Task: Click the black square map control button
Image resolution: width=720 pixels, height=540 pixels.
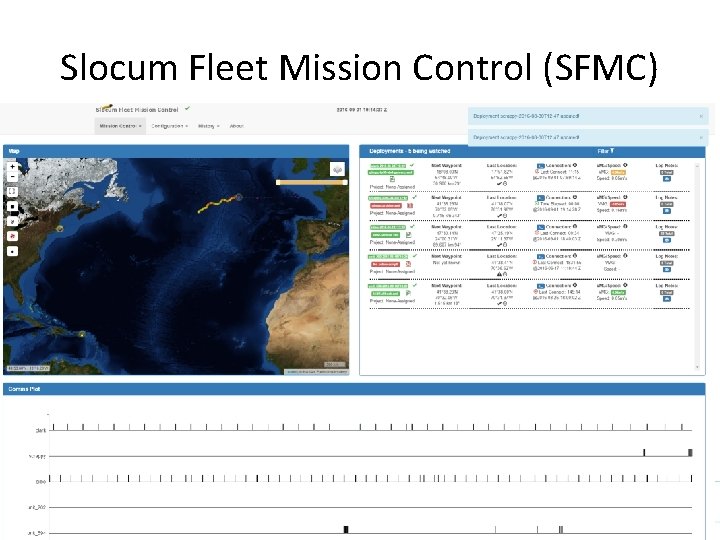Action: coord(12,207)
